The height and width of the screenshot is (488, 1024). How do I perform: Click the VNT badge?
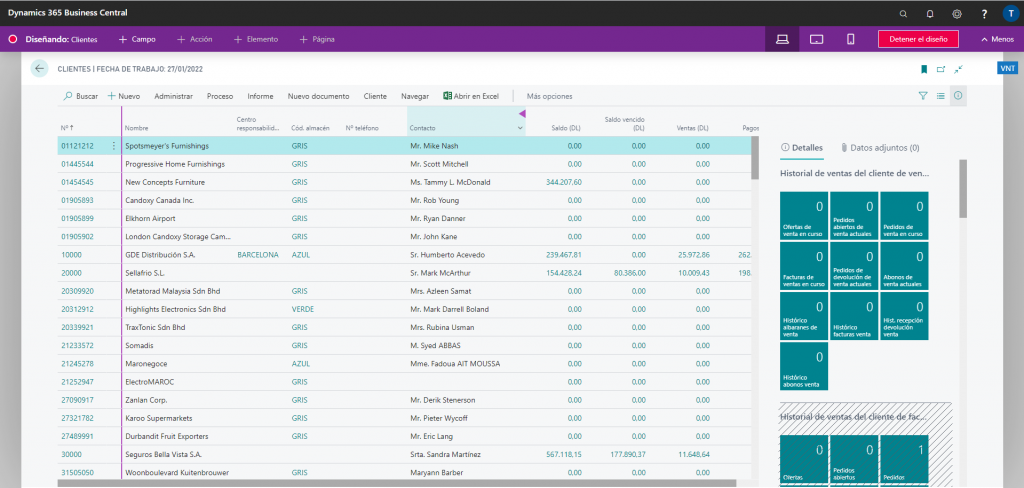pos(1008,68)
